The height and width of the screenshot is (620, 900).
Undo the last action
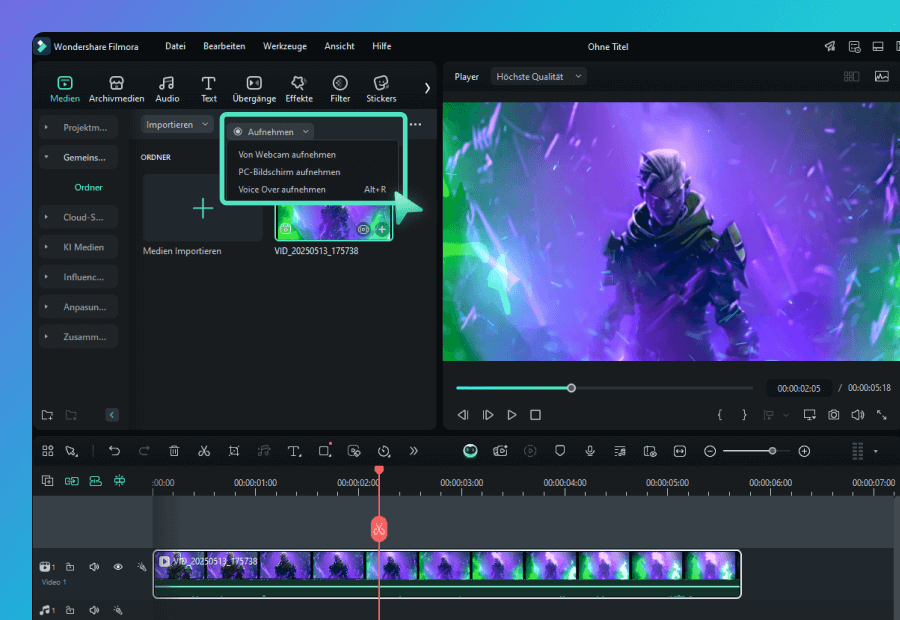click(114, 451)
